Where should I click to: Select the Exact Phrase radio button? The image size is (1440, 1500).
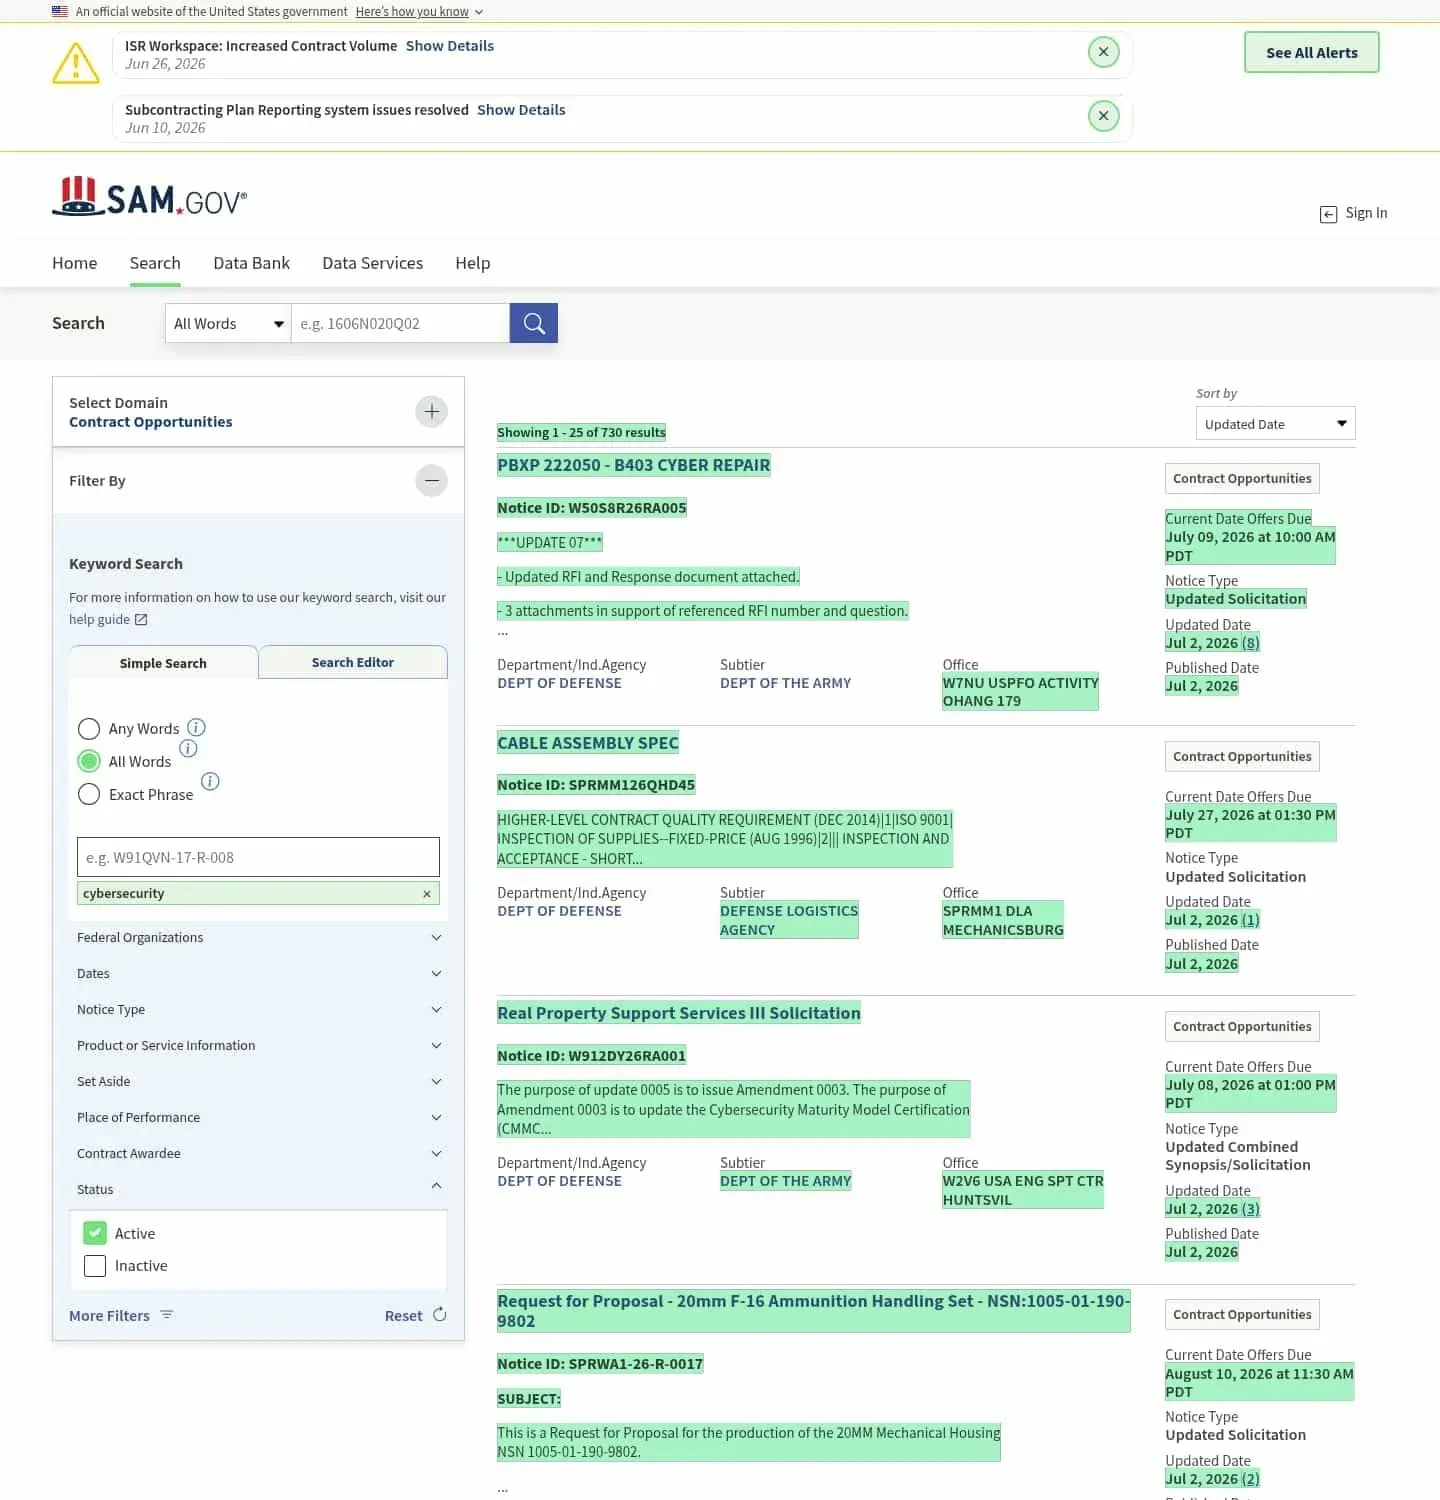pyautogui.click(x=89, y=794)
